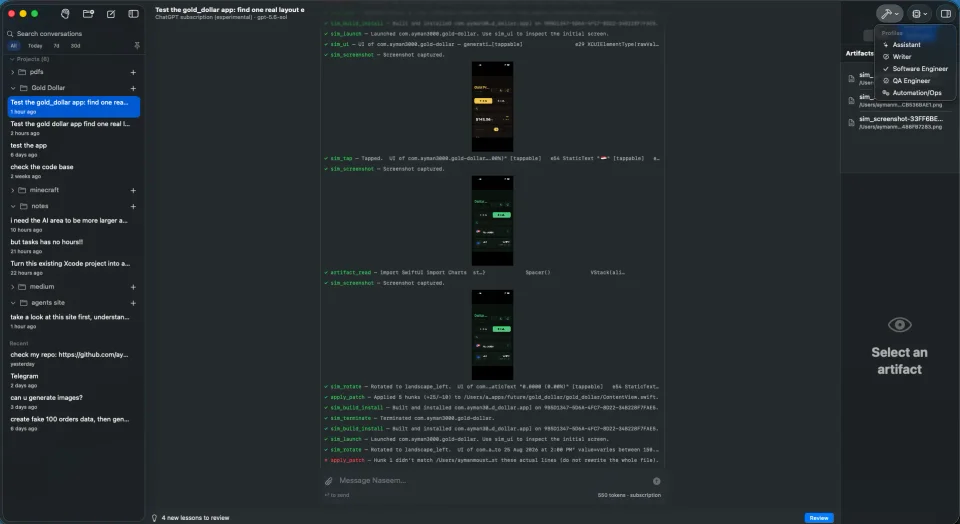Screen dimensions: 960x524
Task: Toggle the left sidebar panel
Action: click(x=133, y=13)
